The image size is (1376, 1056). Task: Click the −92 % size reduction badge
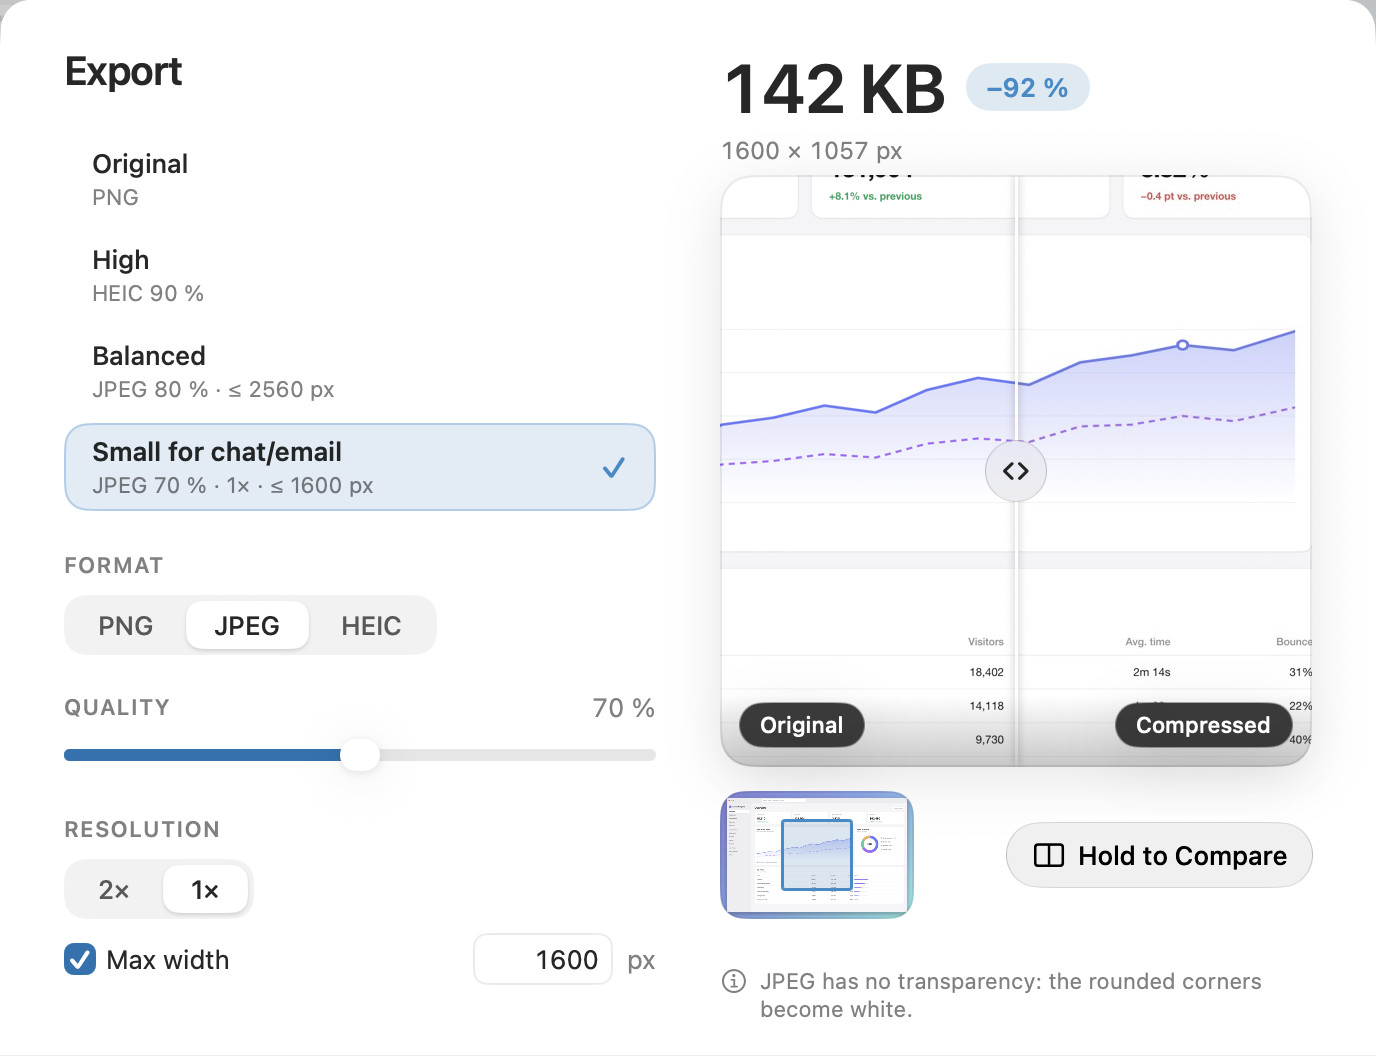pos(1028,88)
